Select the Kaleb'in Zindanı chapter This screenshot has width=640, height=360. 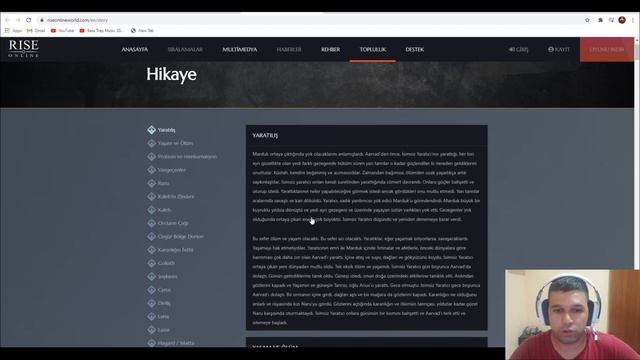(x=176, y=196)
